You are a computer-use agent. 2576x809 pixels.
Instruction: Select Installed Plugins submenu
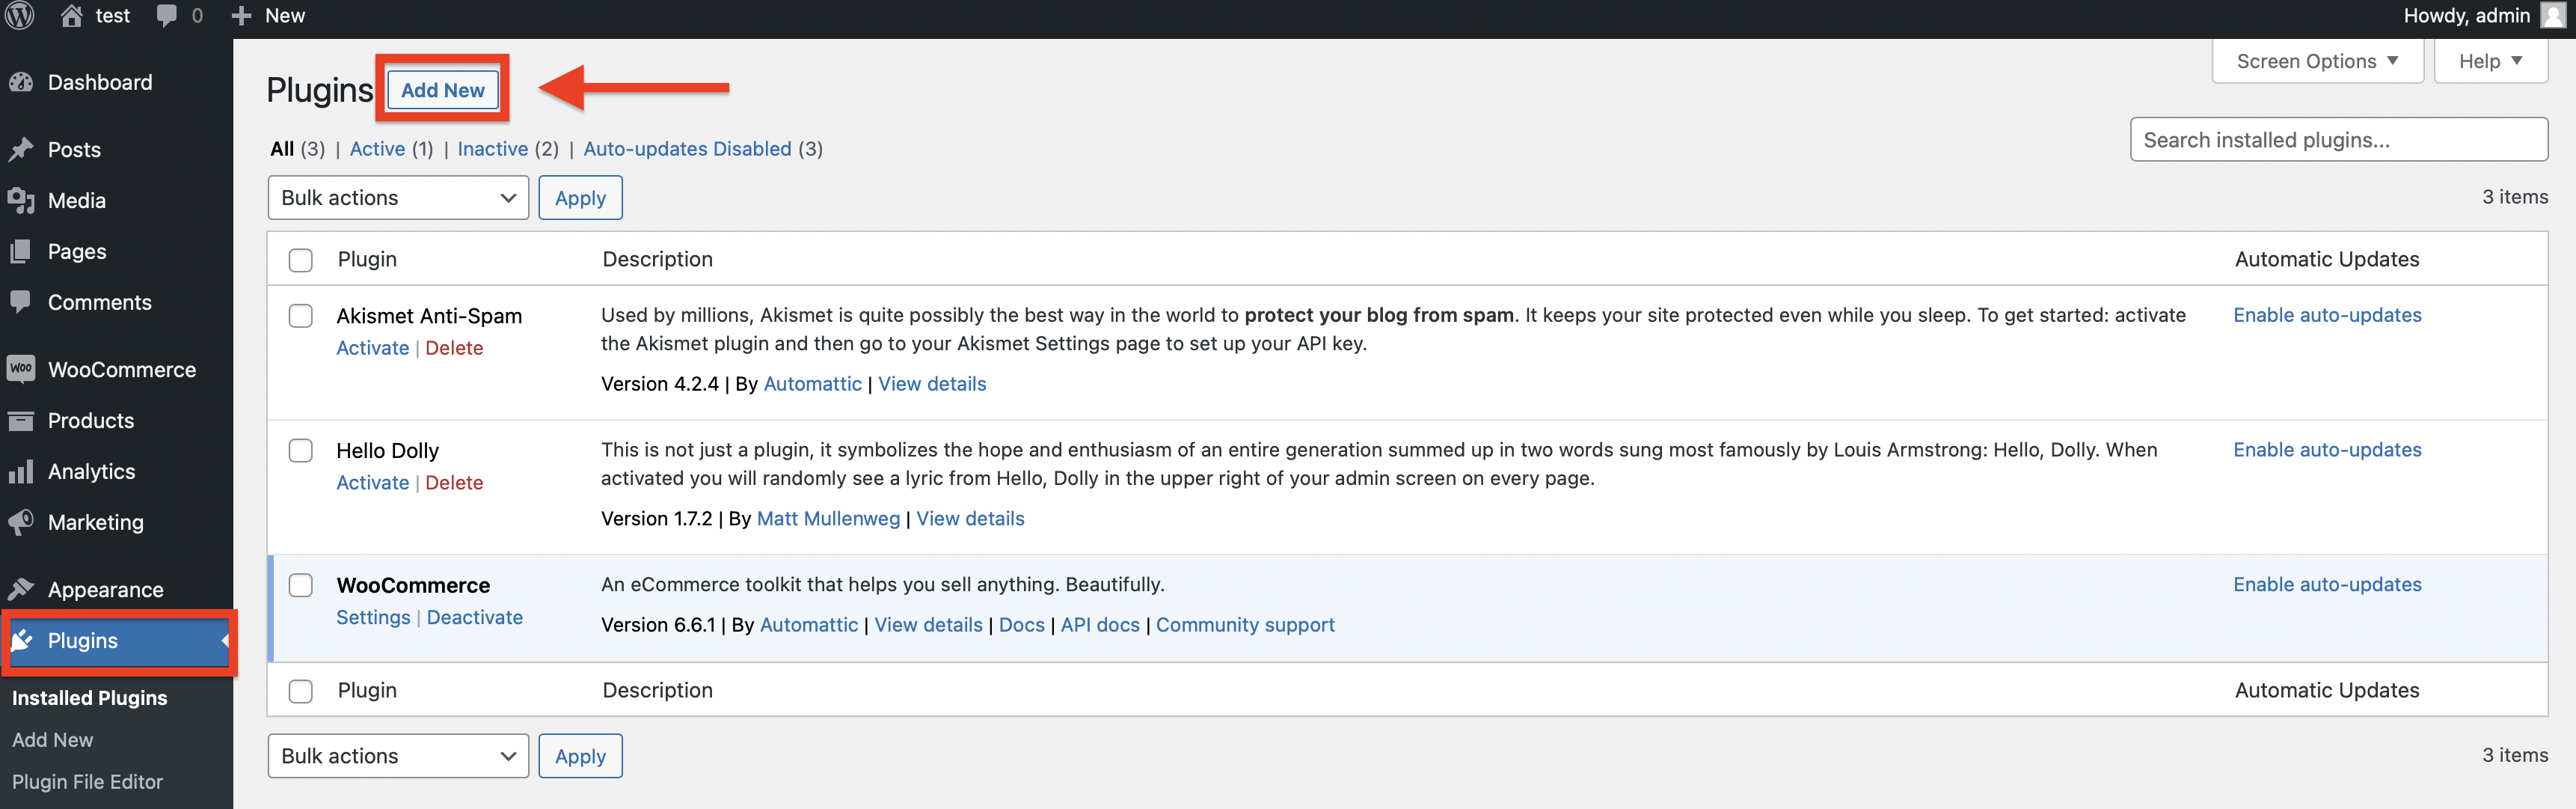pos(89,698)
